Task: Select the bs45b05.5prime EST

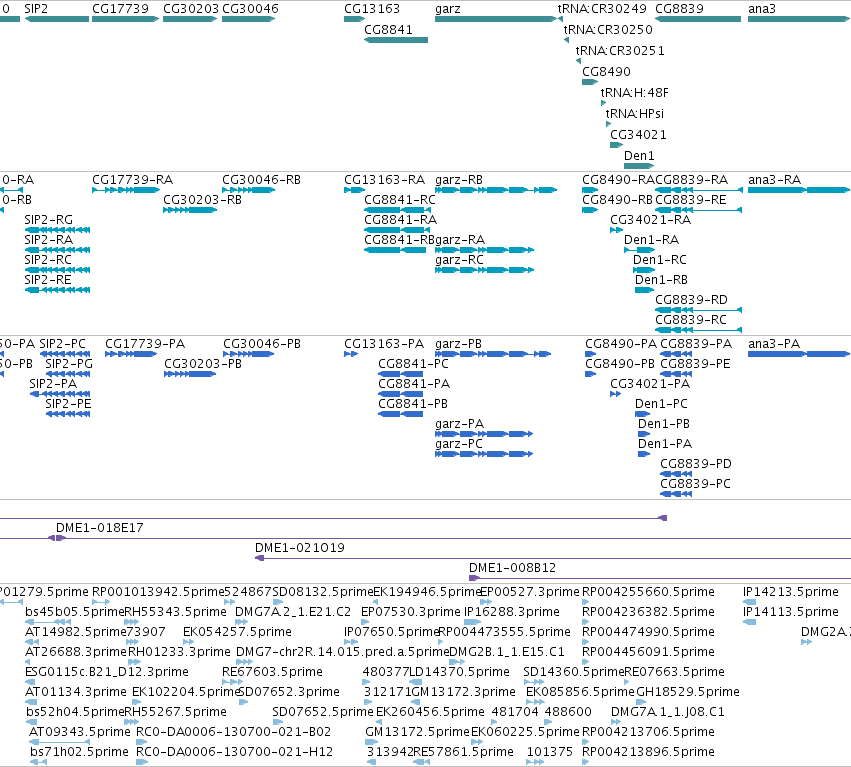Action: [48, 622]
